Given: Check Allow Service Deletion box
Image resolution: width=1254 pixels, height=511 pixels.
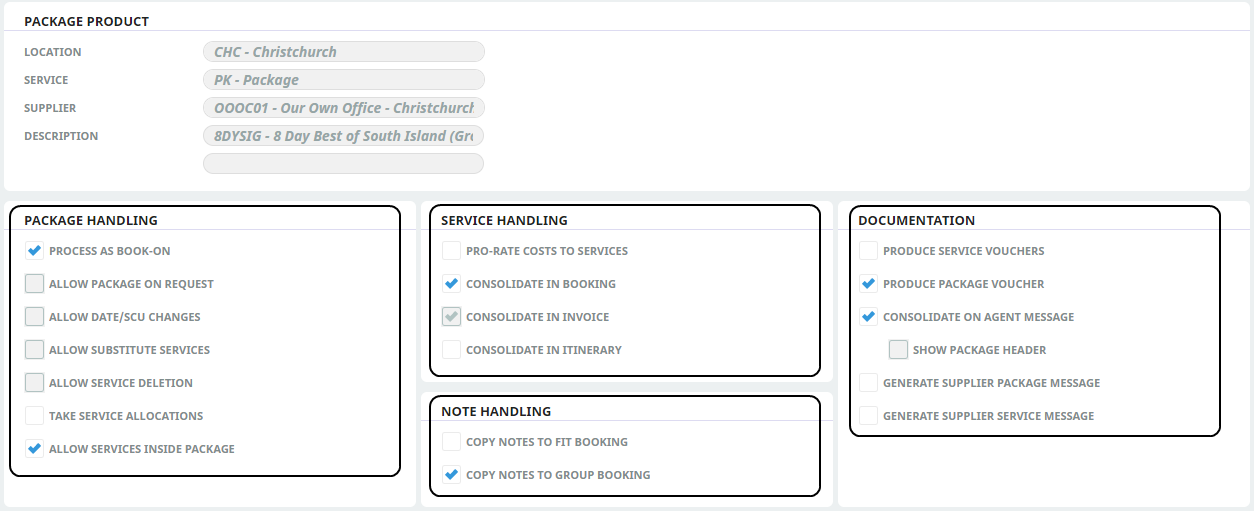Looking at the screenshot, I should [x=34, y=383].
